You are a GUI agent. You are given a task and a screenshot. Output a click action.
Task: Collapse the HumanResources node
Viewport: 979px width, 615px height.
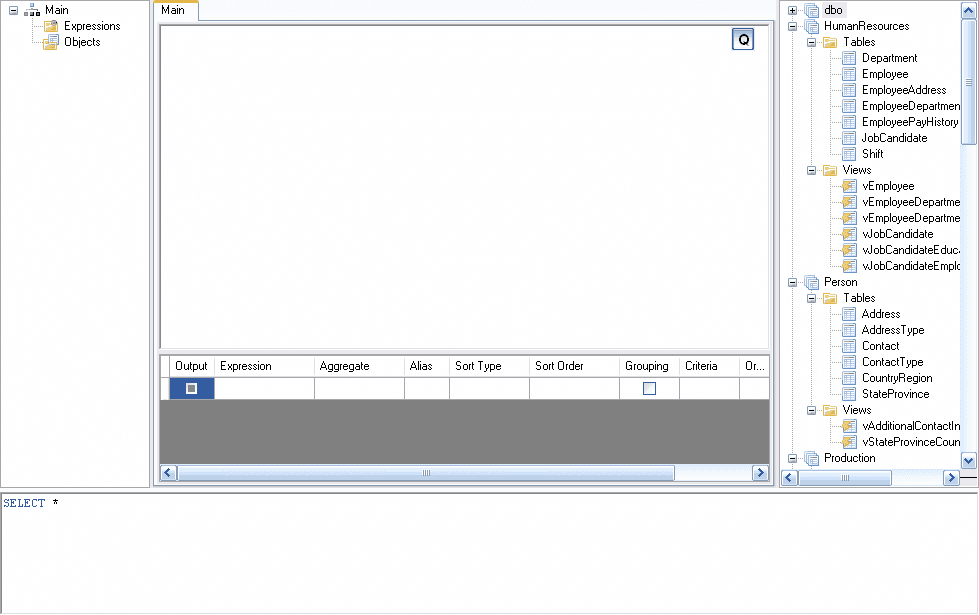coord(791,26)
